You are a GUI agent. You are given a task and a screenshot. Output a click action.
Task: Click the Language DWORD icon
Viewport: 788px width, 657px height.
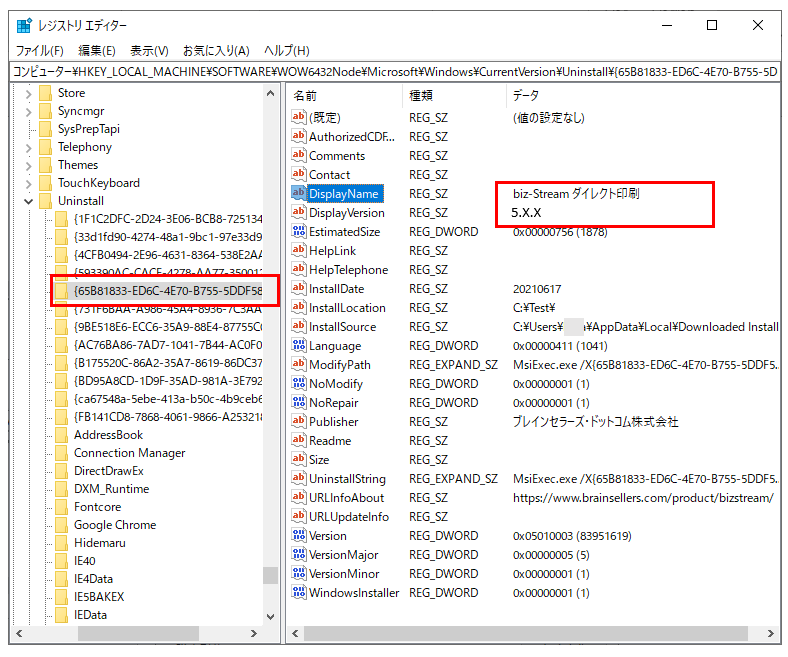pyautogui.click(x=299, y=345)
